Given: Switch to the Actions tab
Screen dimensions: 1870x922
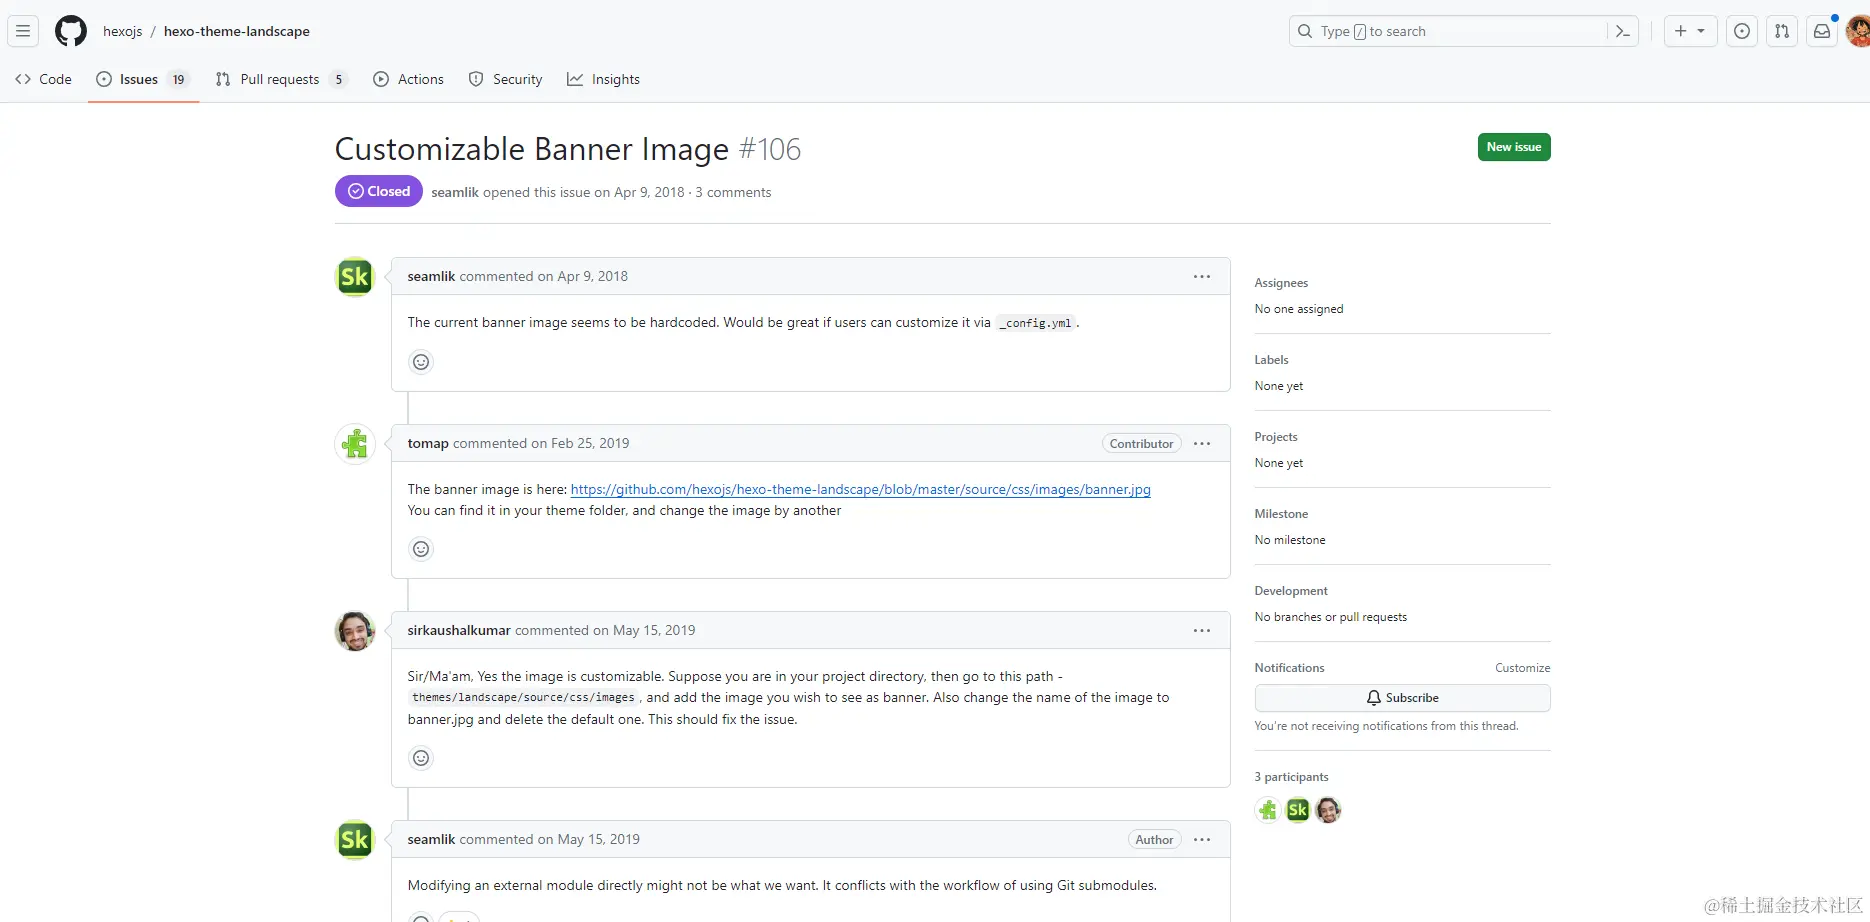Looking at the screenshot, I should click(408, 79).
